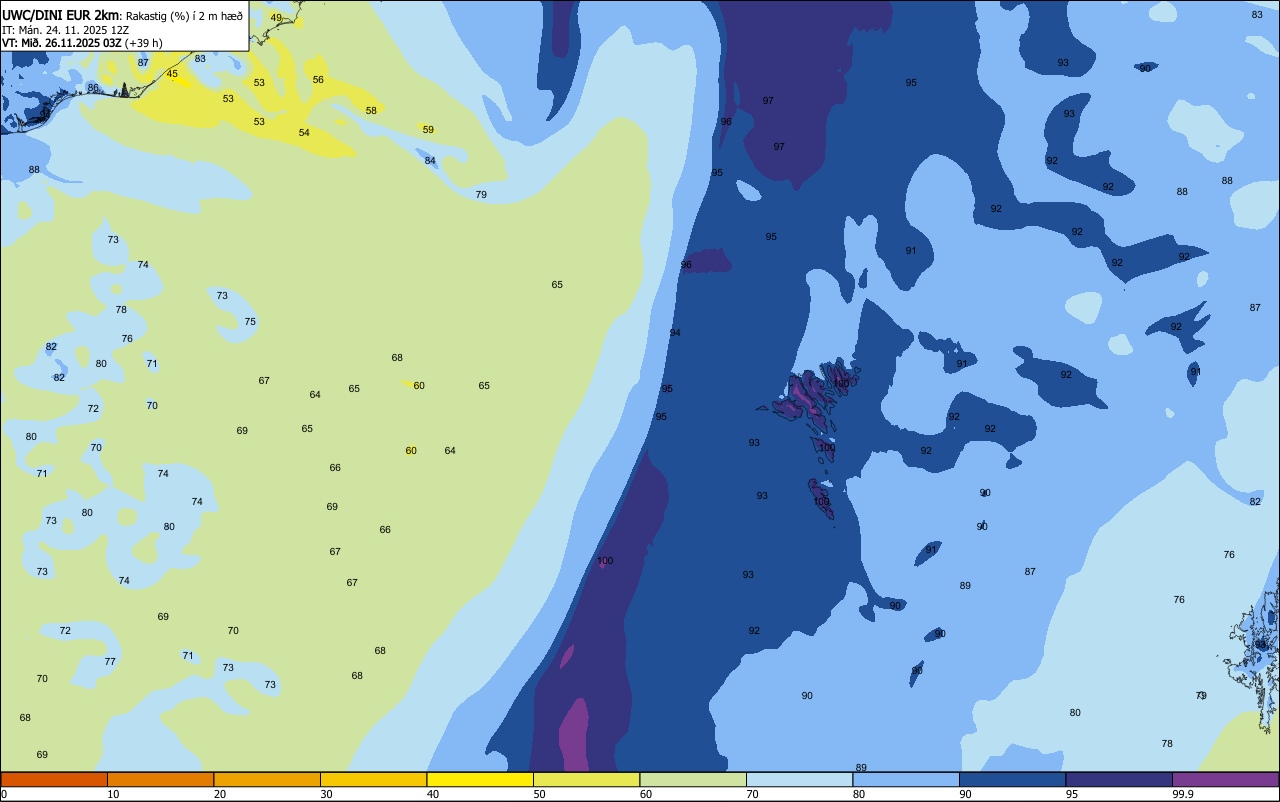Select the 90–95 dark blue legend swatch
Image resolution: width=1280 pixels, height=802 pixels.
click(x=1012, y=779)
